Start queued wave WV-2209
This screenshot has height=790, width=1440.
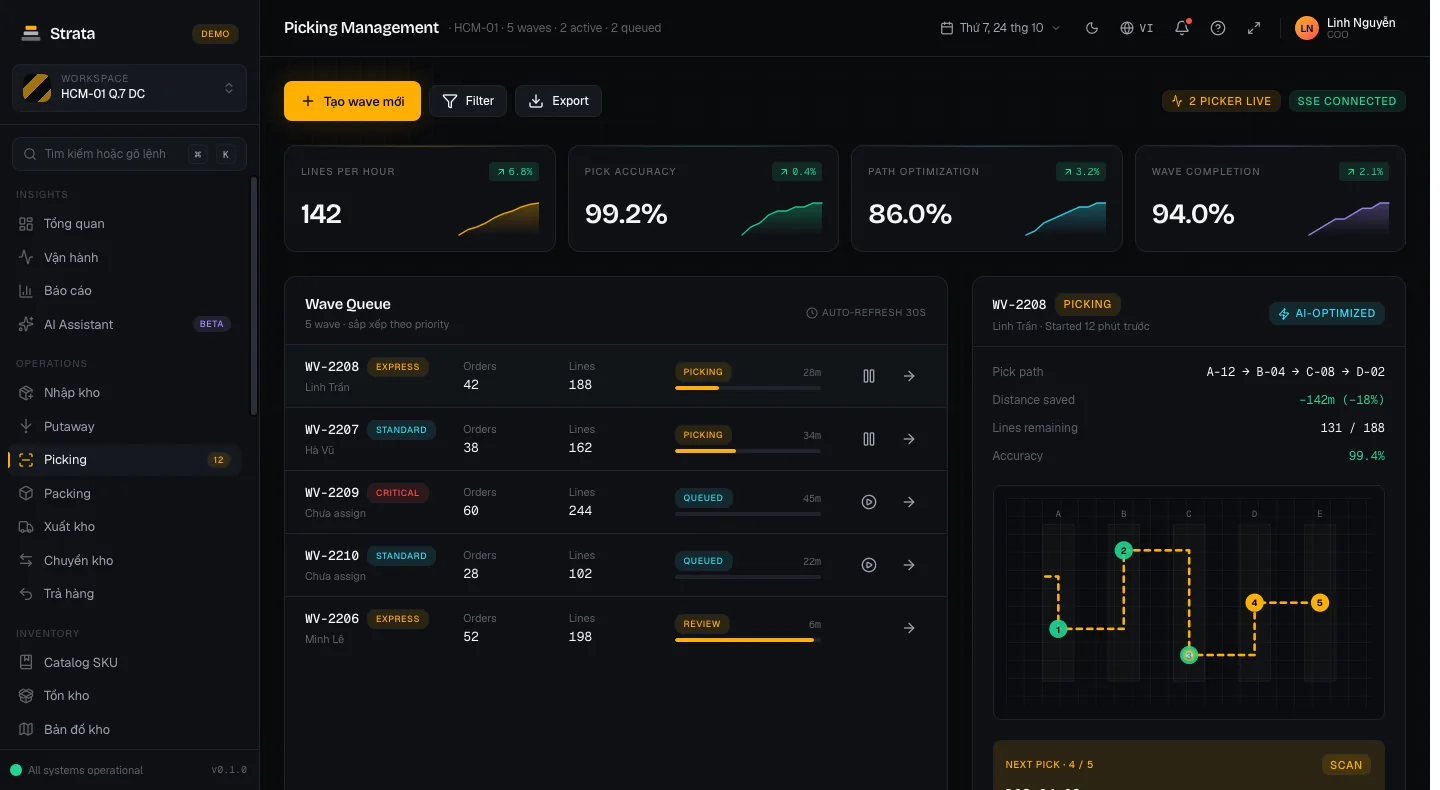click(x=869, y=502)
